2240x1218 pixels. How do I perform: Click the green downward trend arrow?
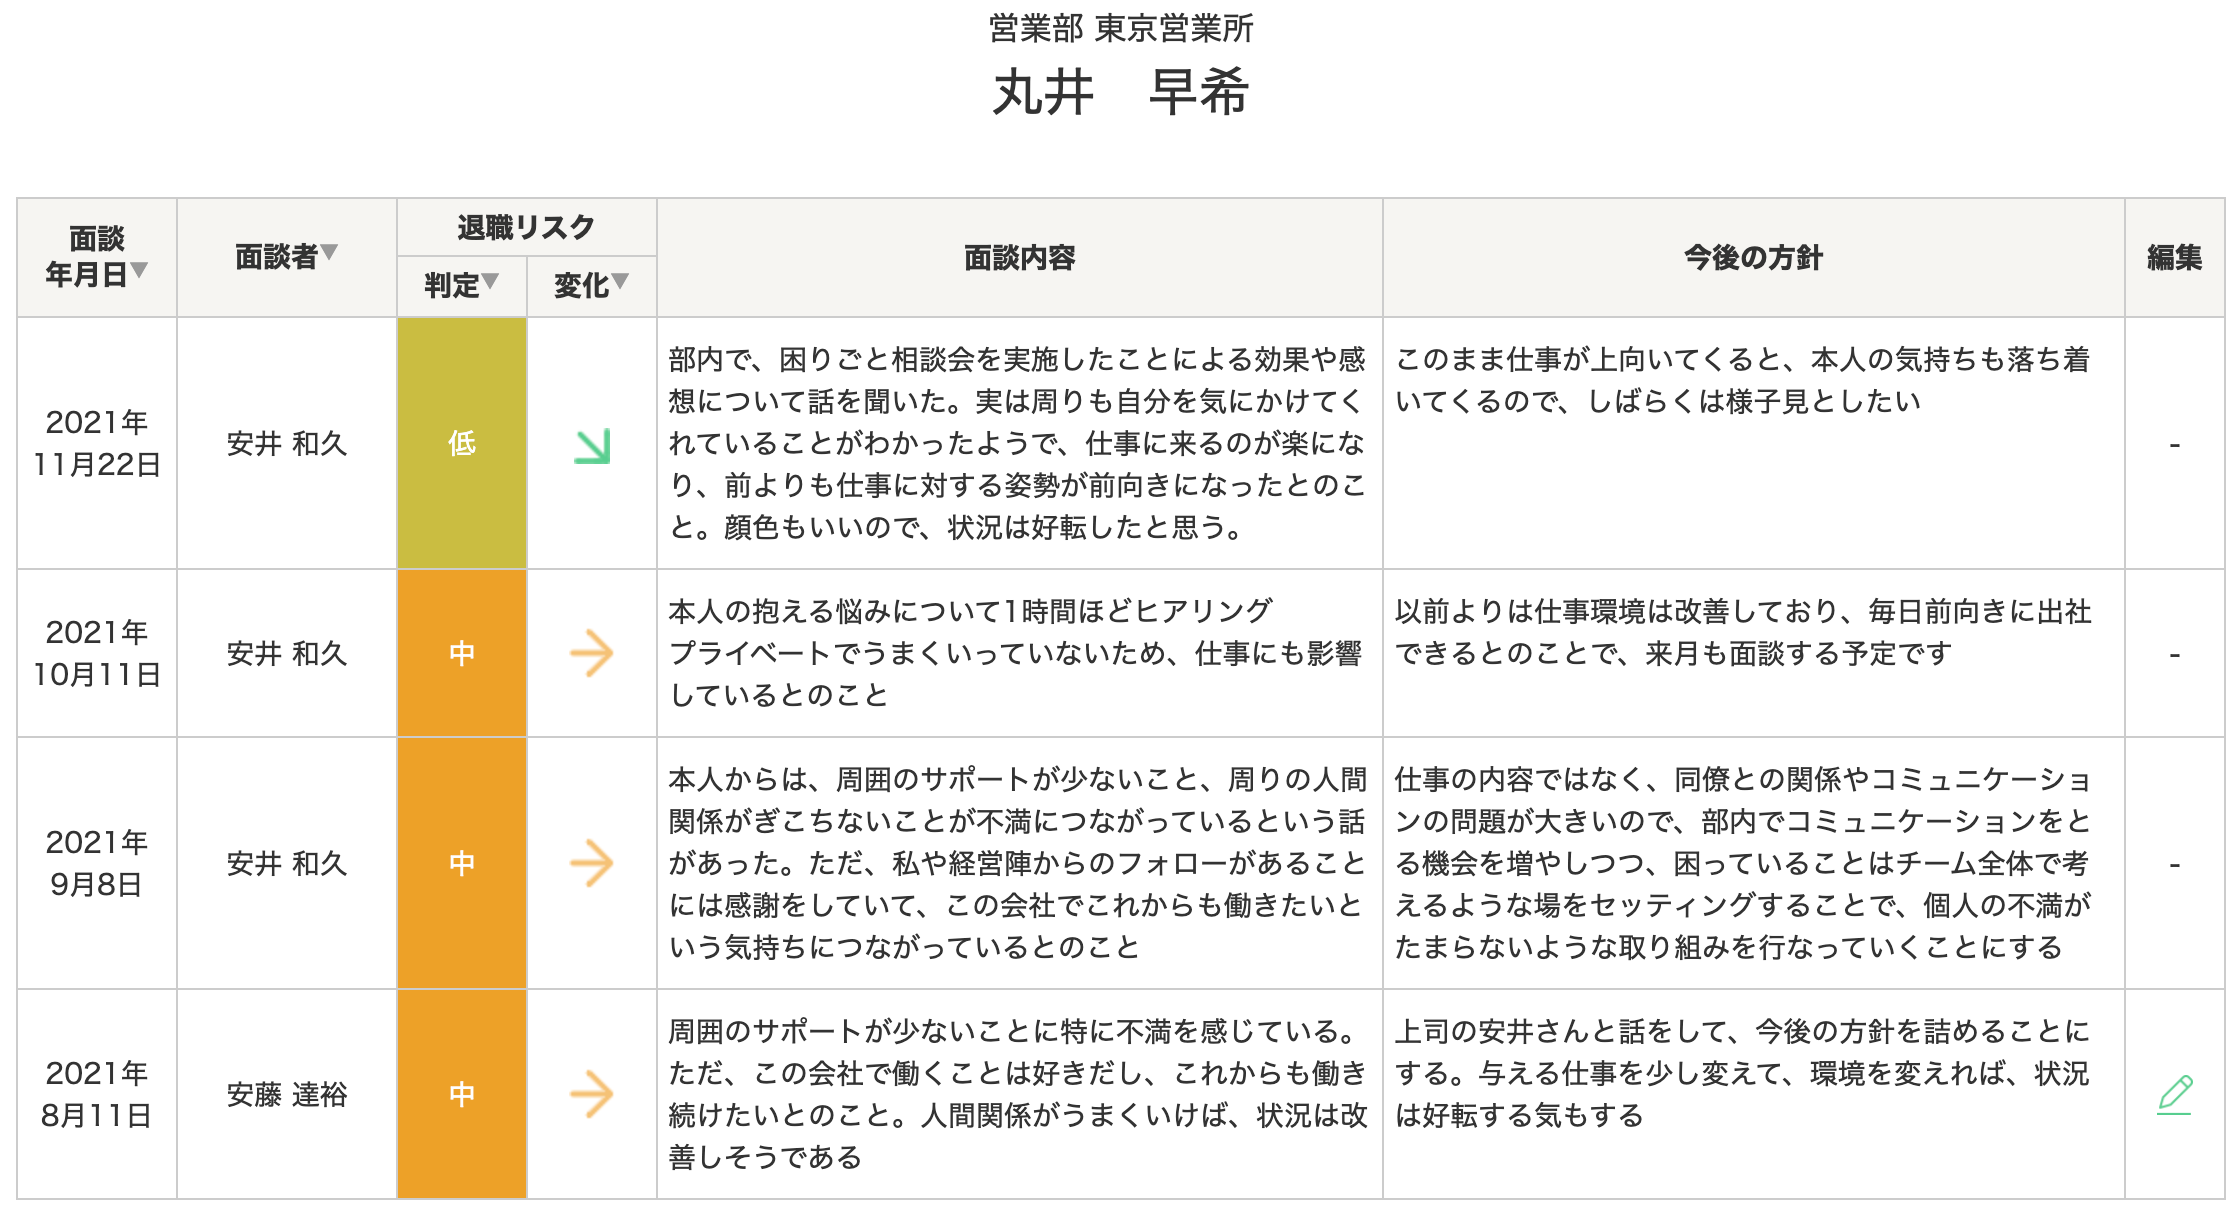click(x=592, y=446)
